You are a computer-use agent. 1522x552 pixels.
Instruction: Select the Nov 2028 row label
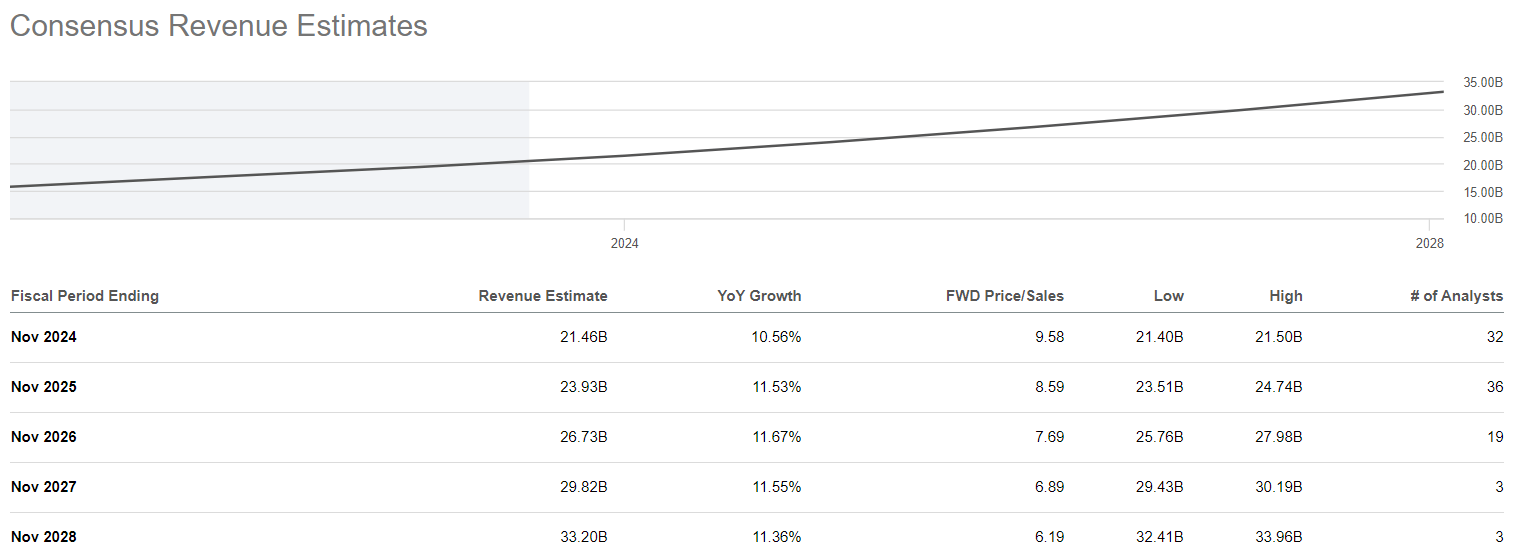coord(44,537)
